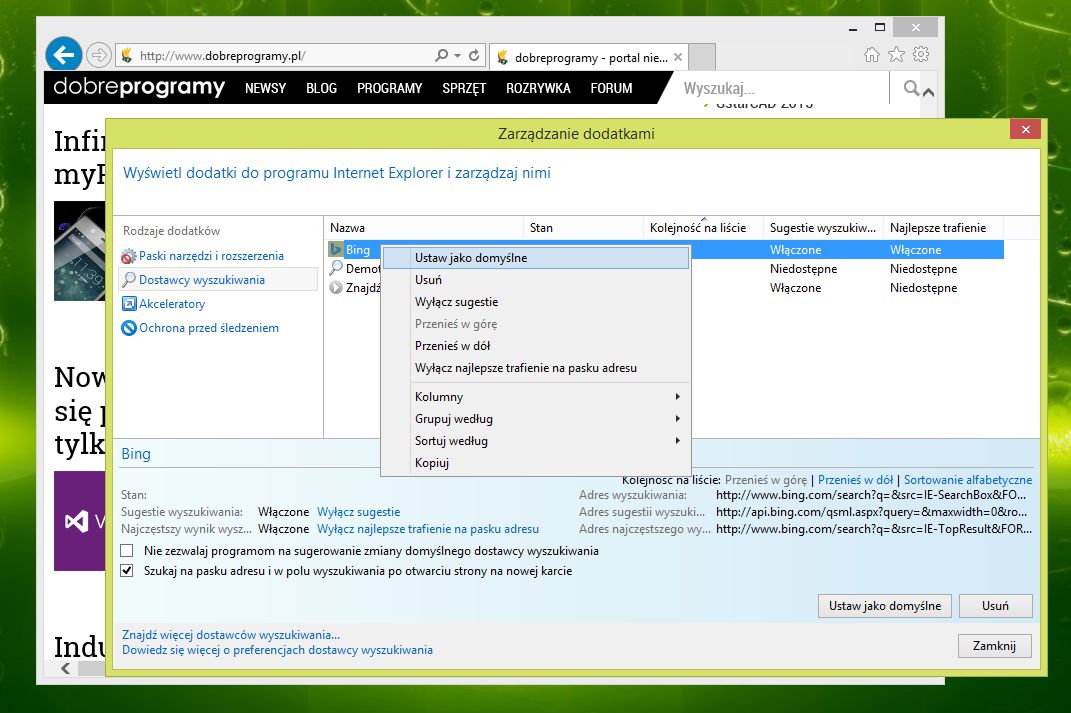Open BLOG in the site navigation
1071x713 pixels.
pyautogui.click(x=321, y=88)
